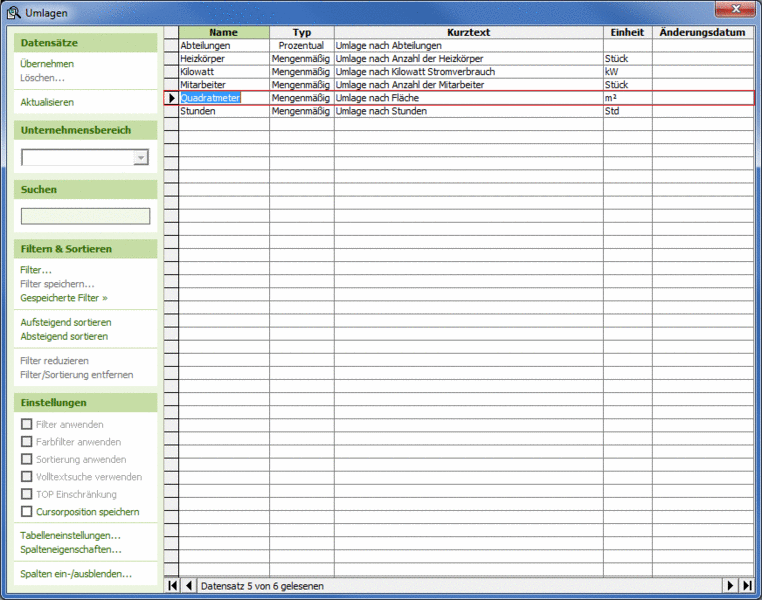
Task: Click the Kurztext column header
Action: [468, 33]
